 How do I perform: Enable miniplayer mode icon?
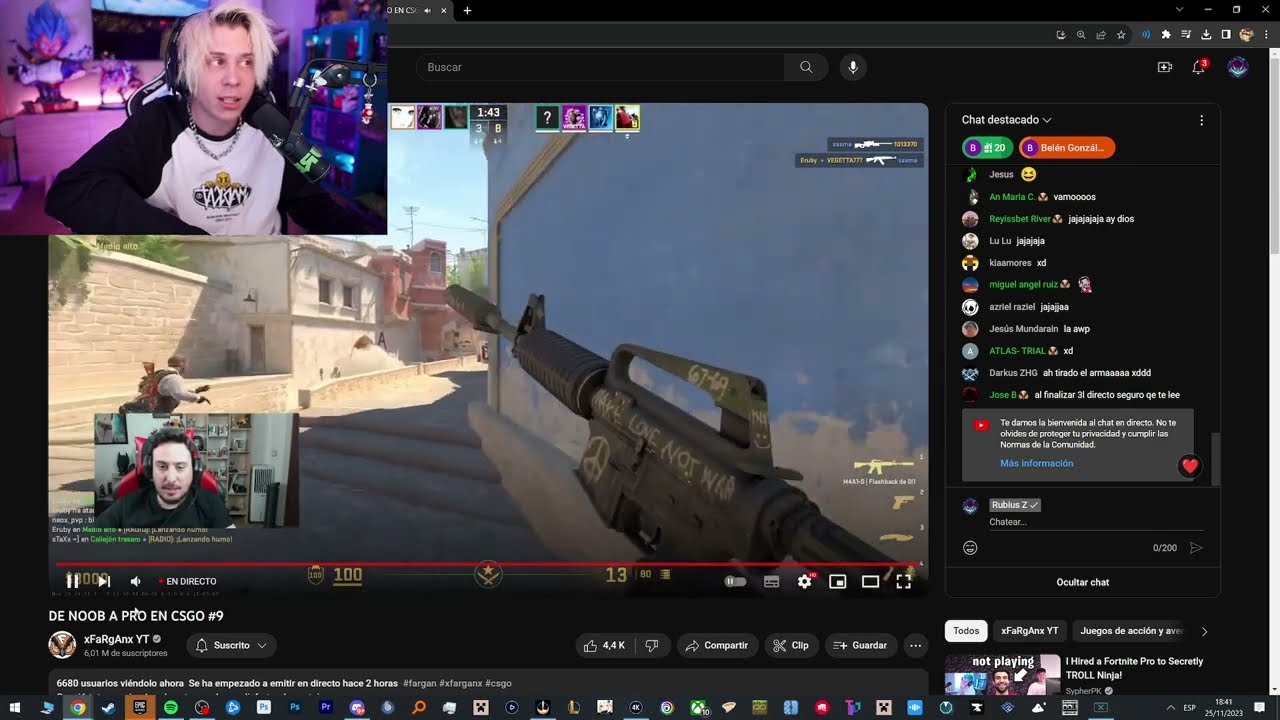click(837, 581)
